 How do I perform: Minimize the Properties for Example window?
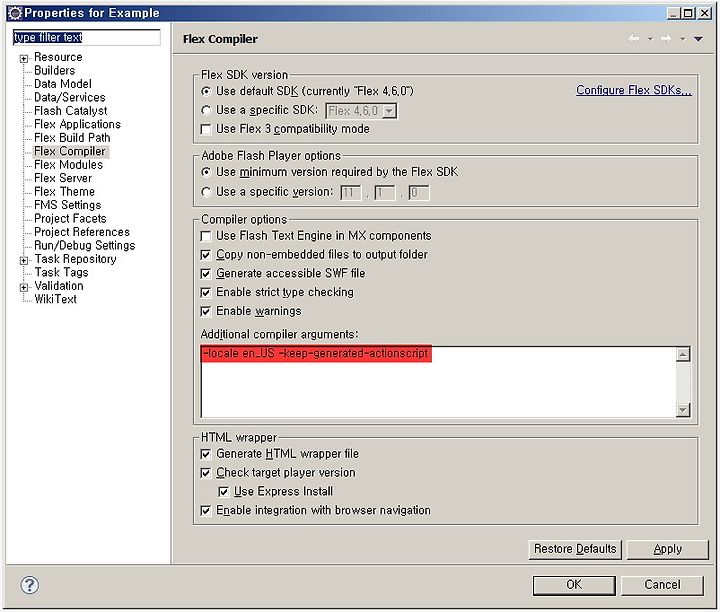(x=674, y=13)
